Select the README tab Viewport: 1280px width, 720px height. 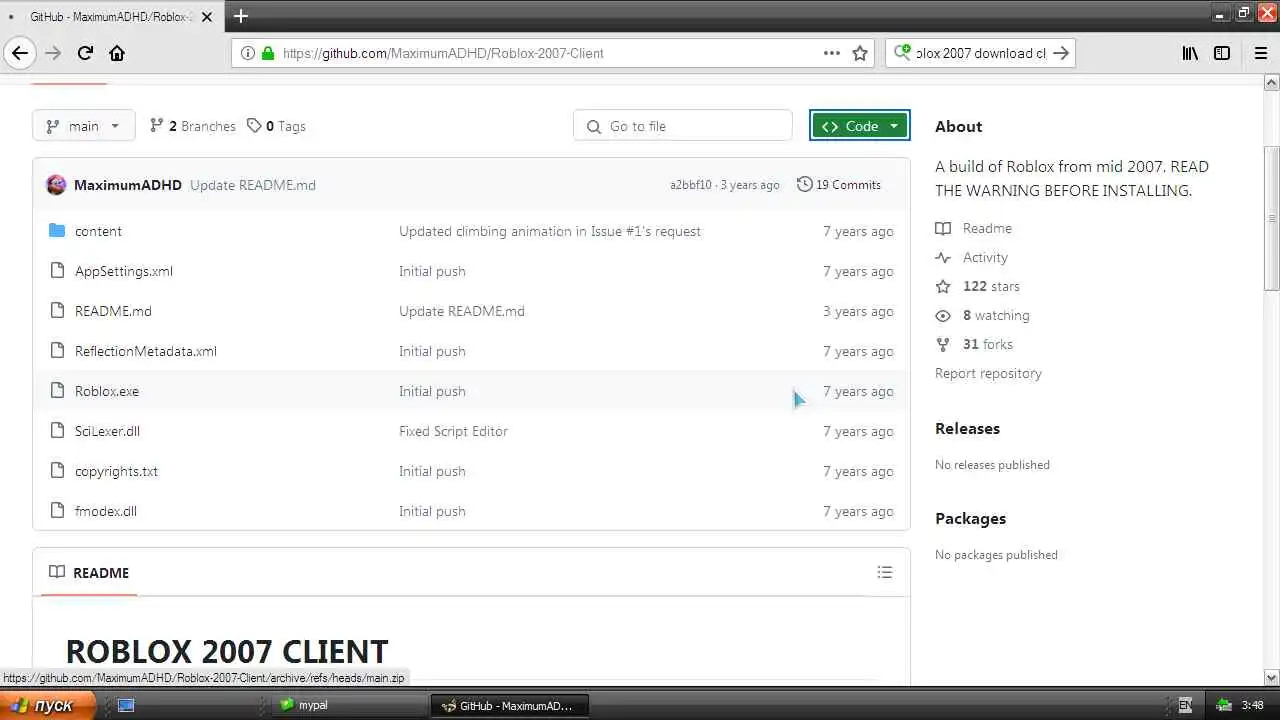coord(89,572)
